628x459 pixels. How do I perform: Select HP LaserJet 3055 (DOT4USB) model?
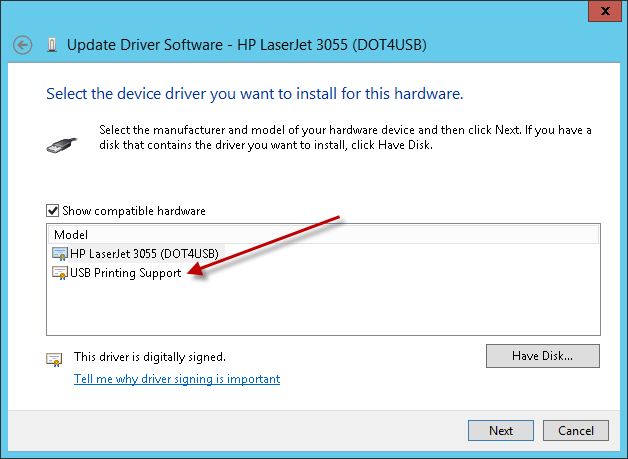144,253
